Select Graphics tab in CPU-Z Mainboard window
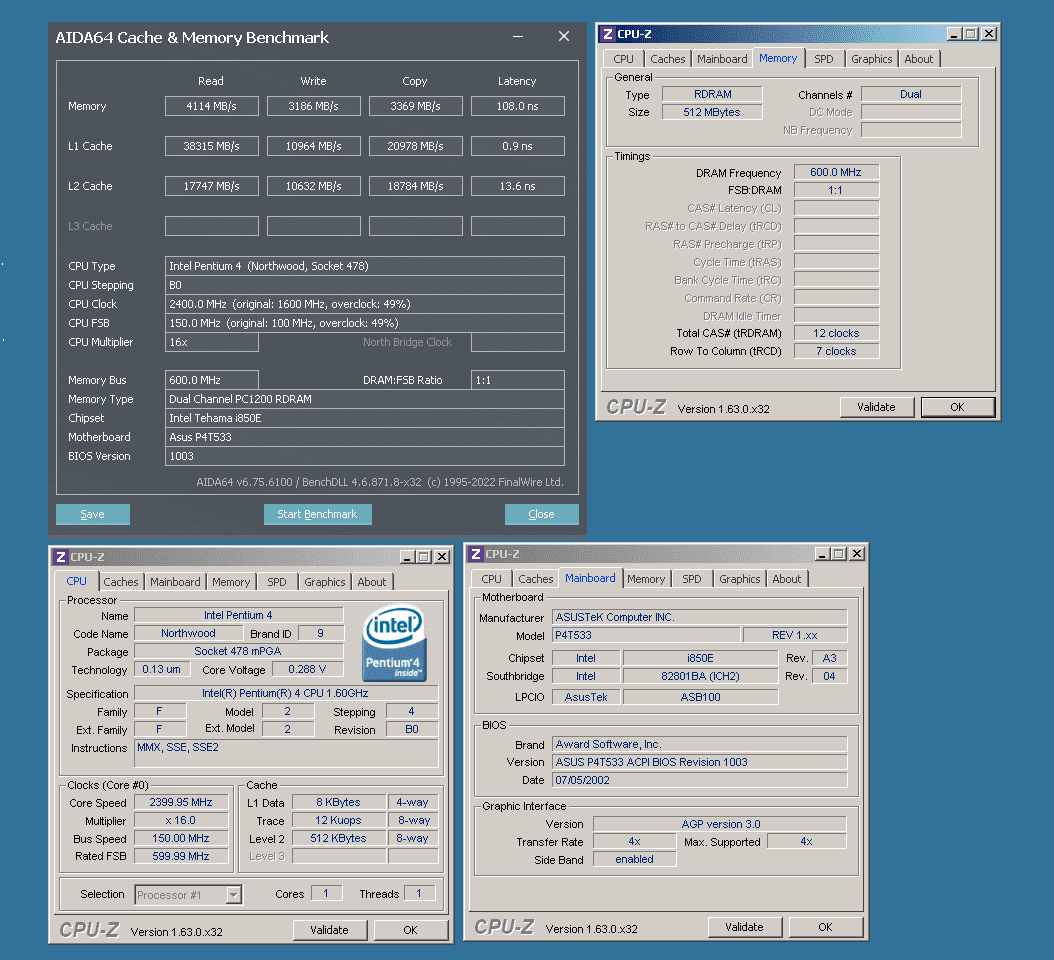1054x960 pixels. pos(739,579)
